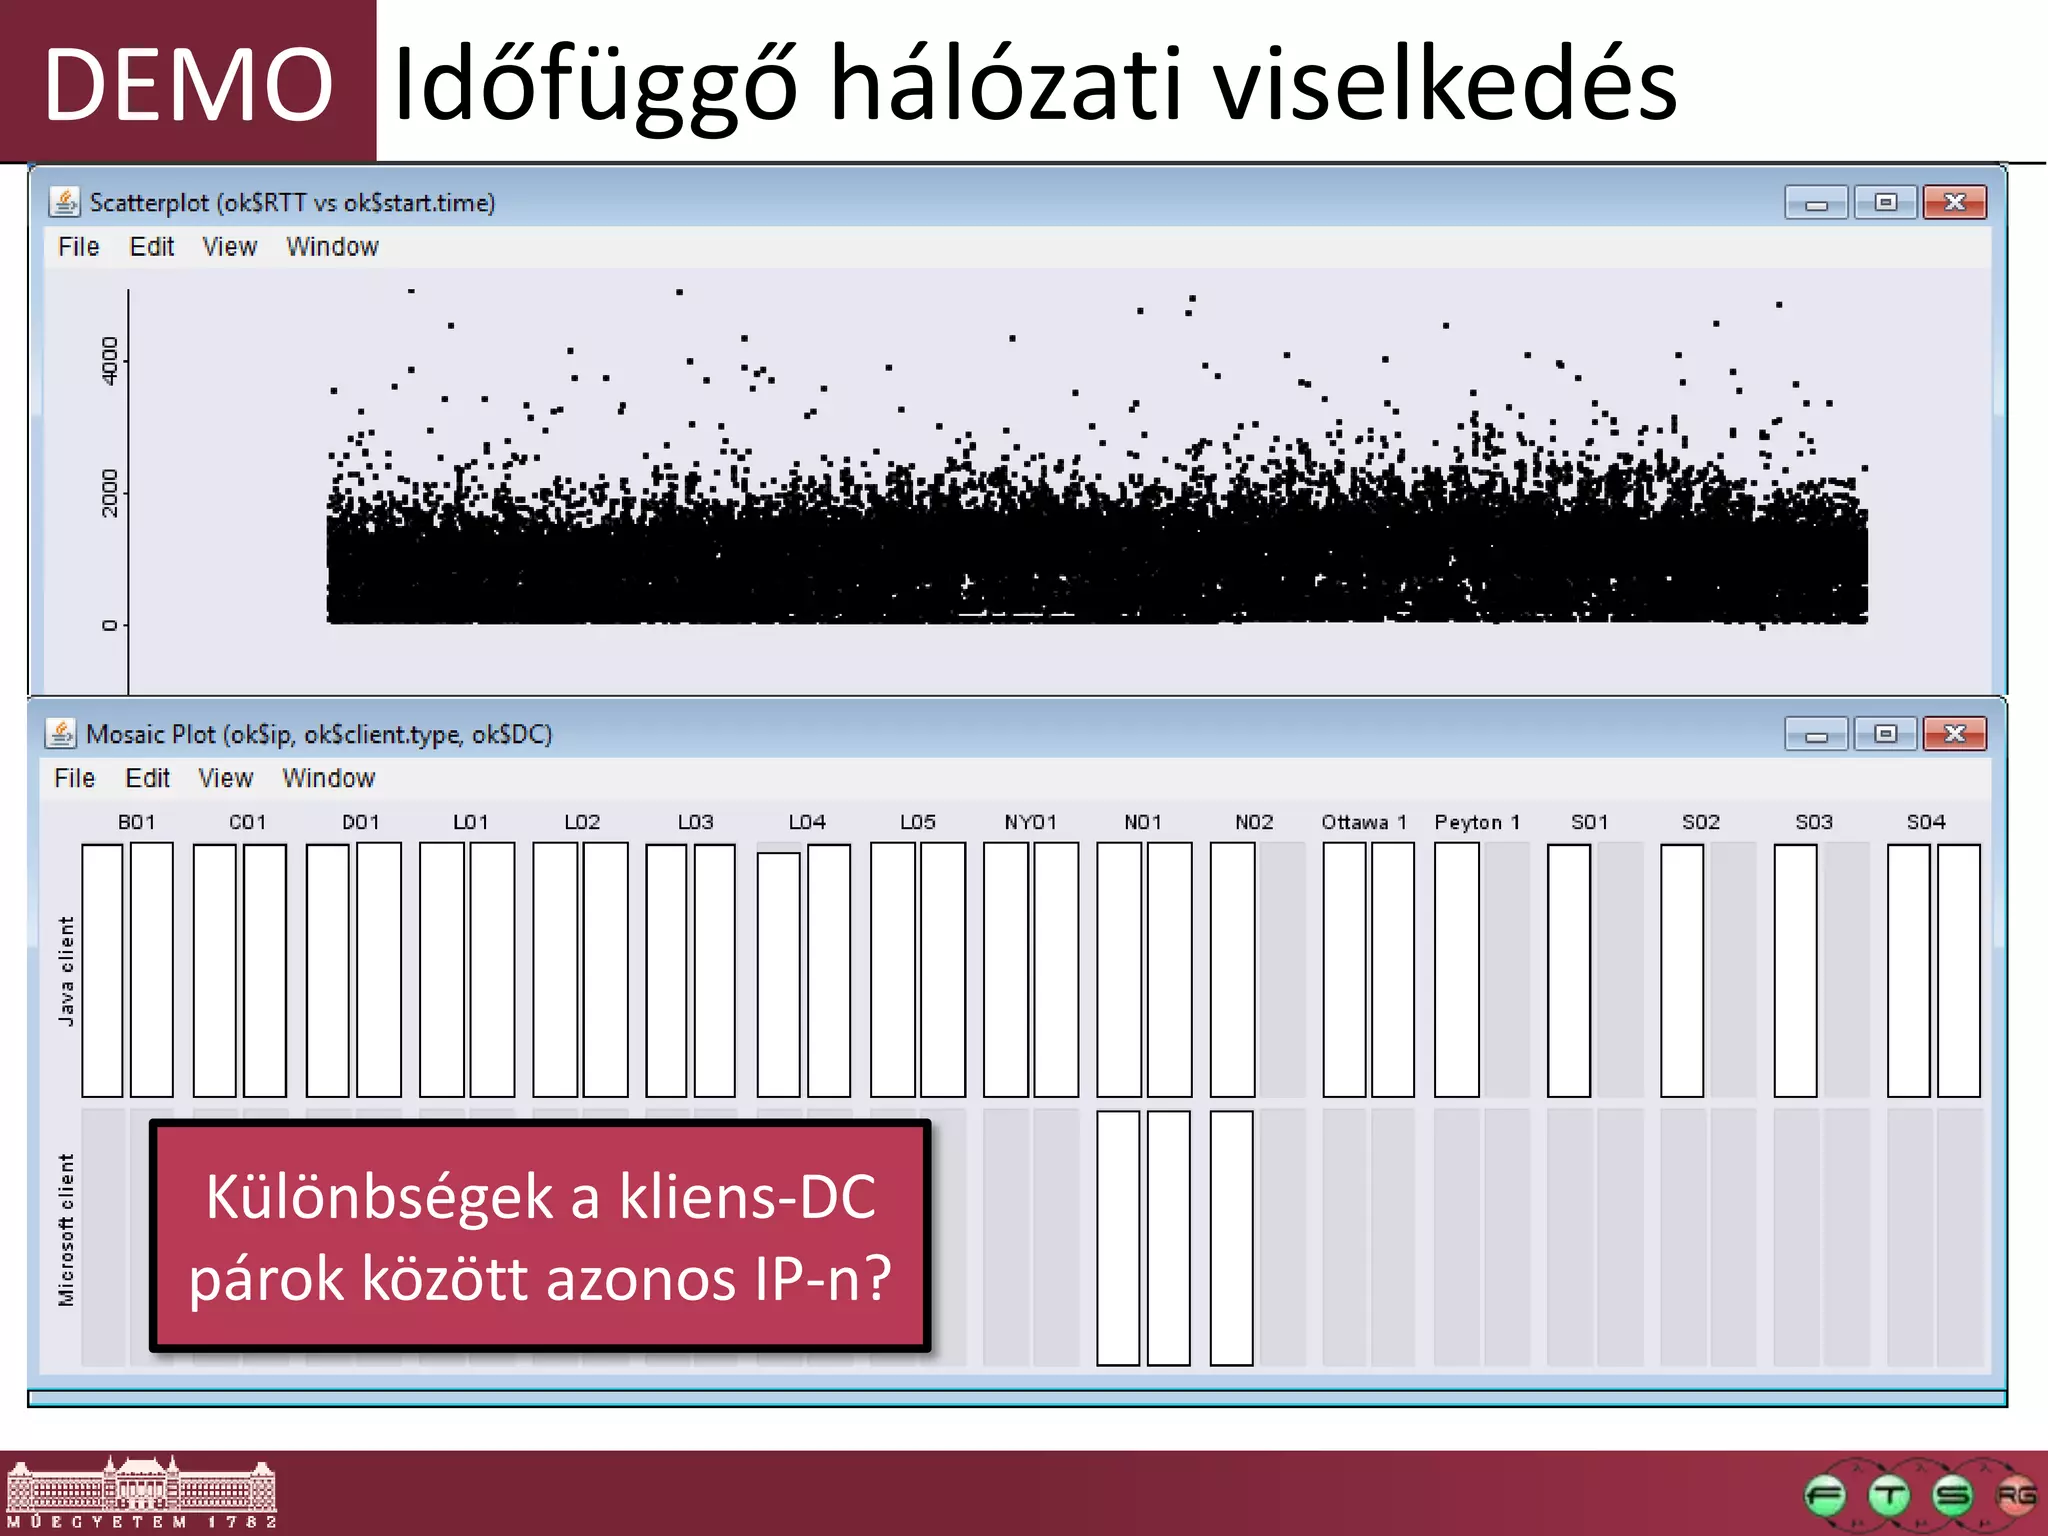Click the Microsoft client row label
The image size is (2048, 1536).
(66, 1230)
